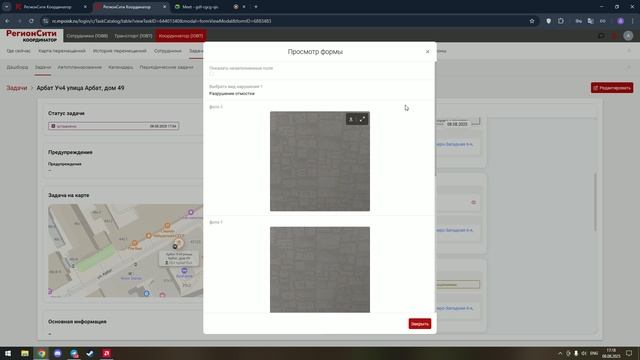
Task: Close the Meet browser tab
Action: tap(244, 7)
